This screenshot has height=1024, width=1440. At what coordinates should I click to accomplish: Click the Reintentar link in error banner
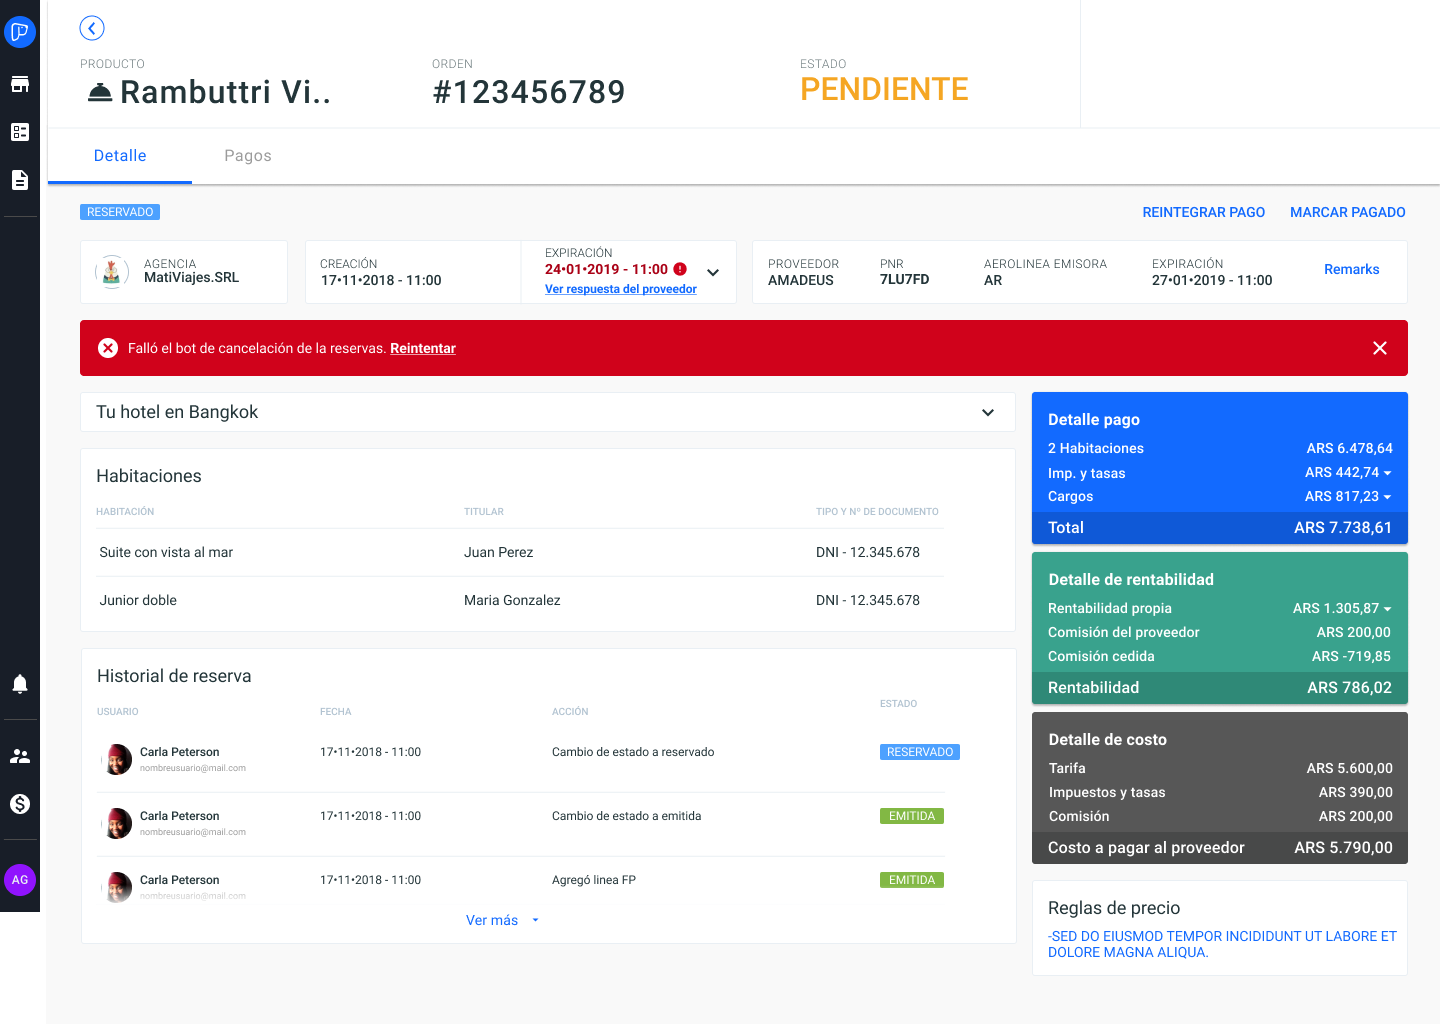(423, 348)
